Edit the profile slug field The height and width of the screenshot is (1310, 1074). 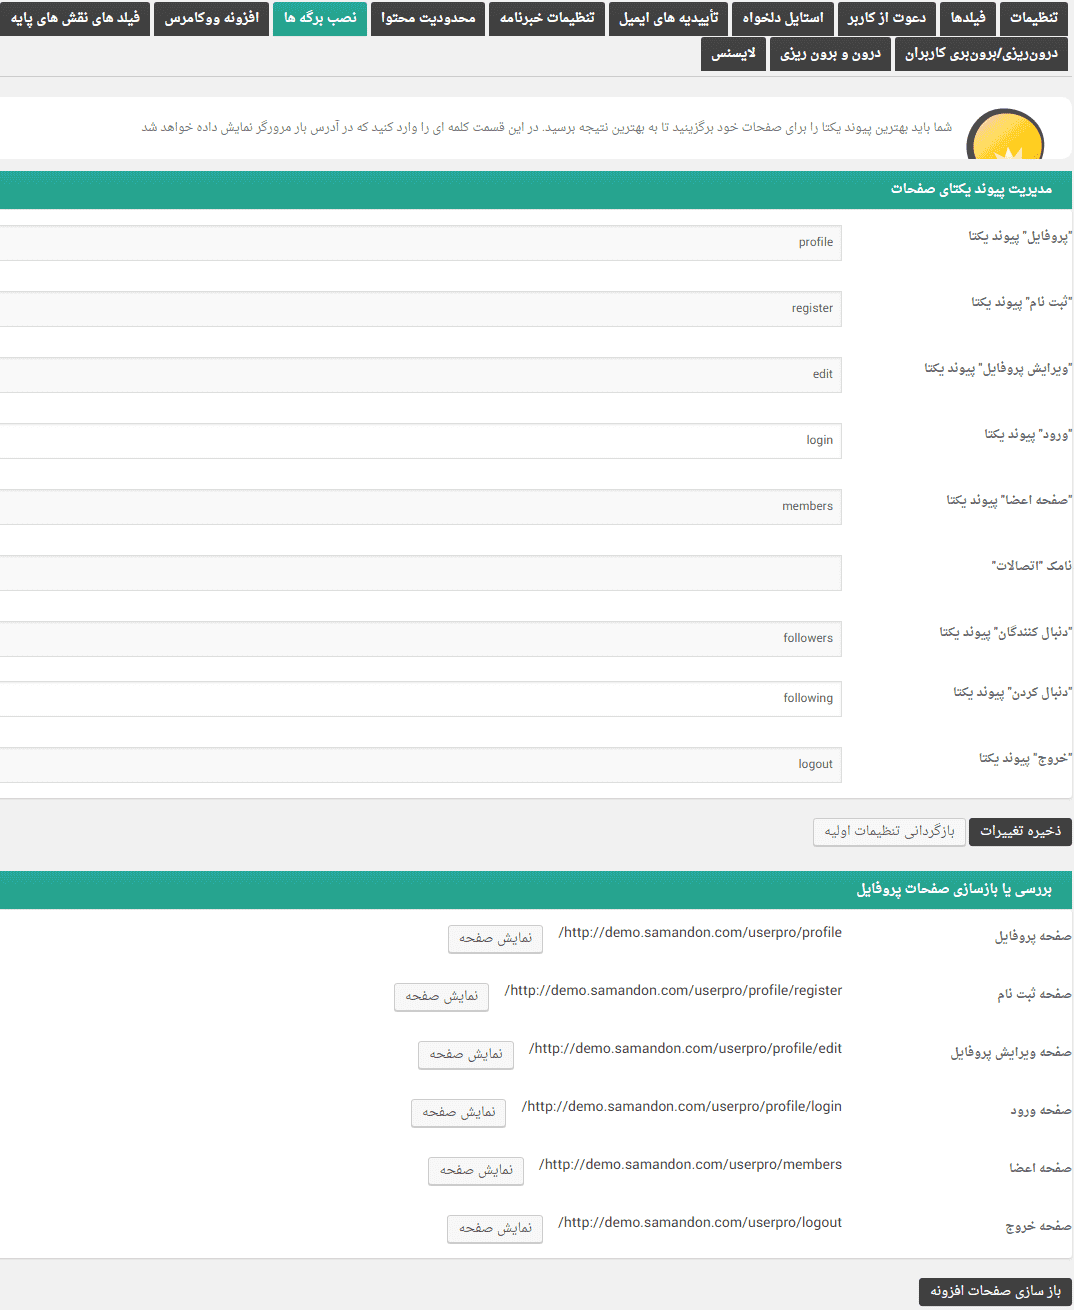pos(420,243)
